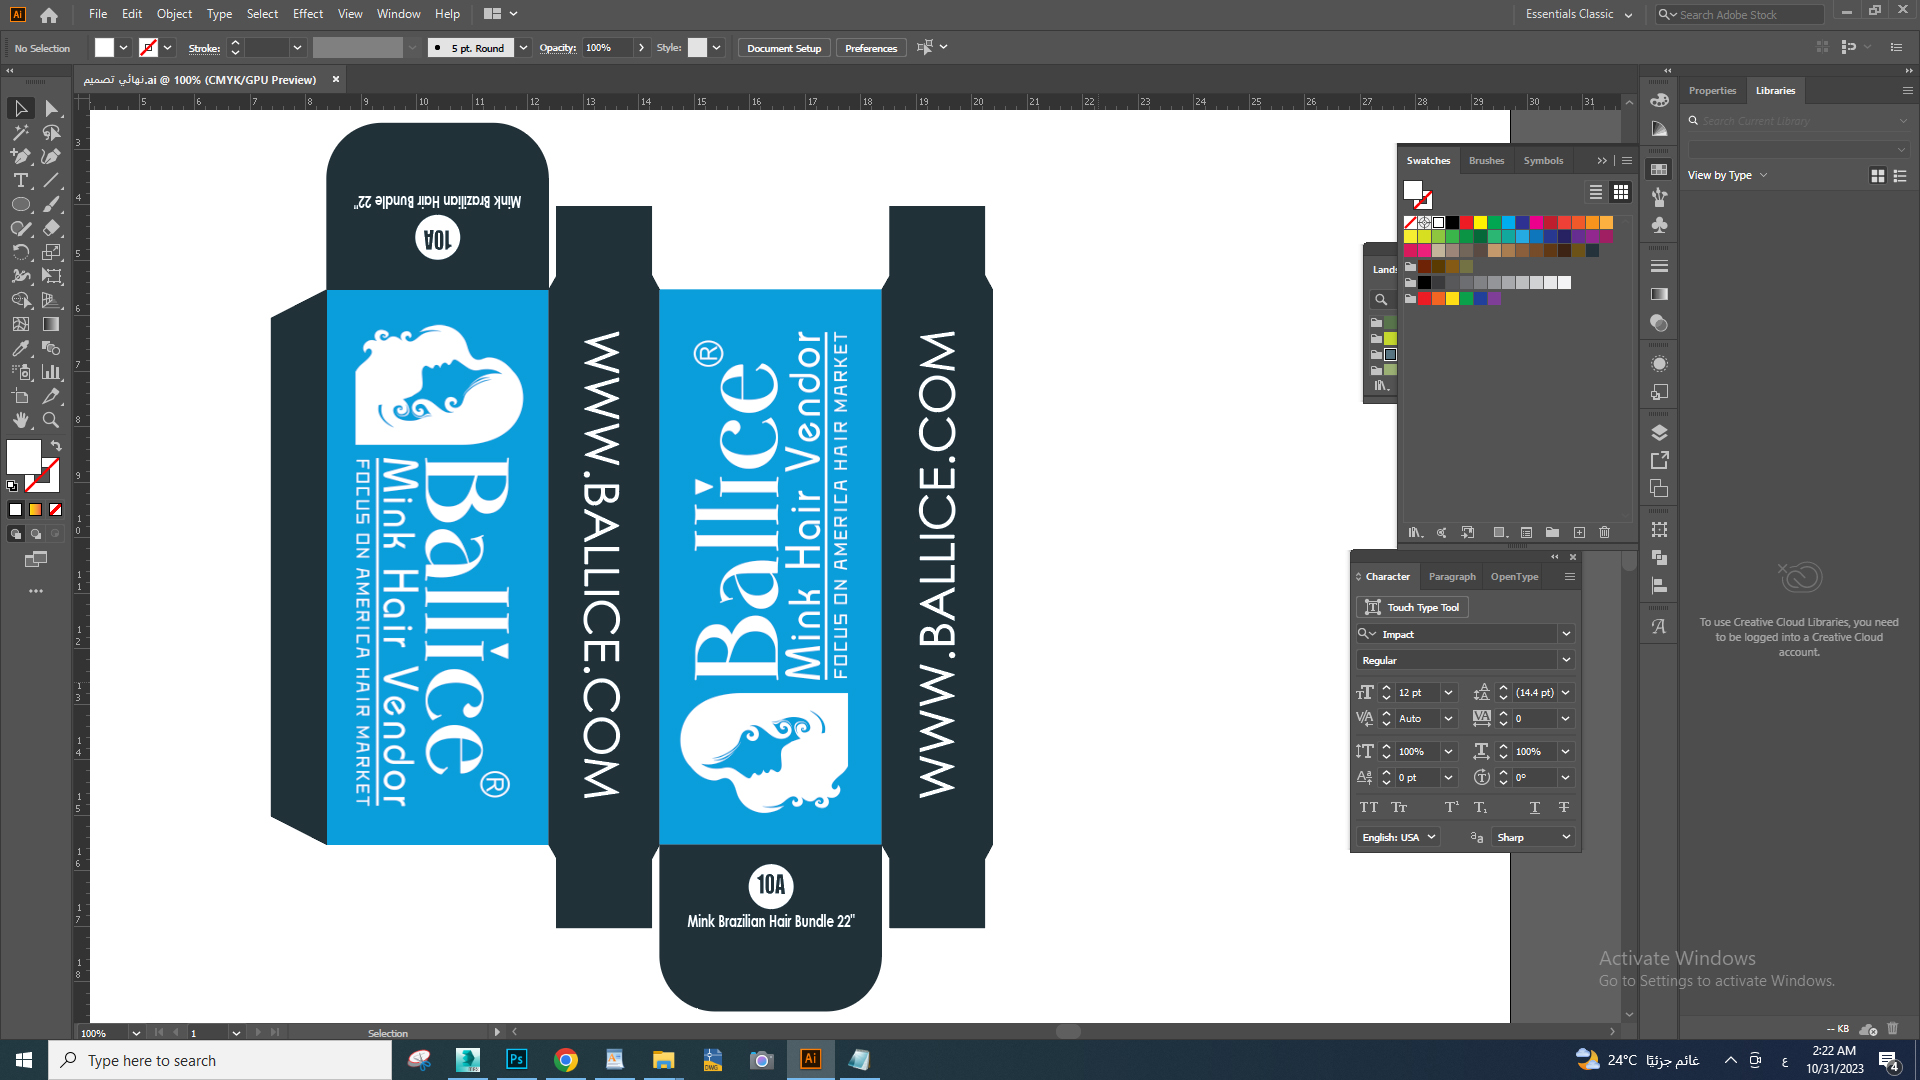This screenshot has height=1080, width=1920.
Task: Open the Object menu
Action: (174, 14)
